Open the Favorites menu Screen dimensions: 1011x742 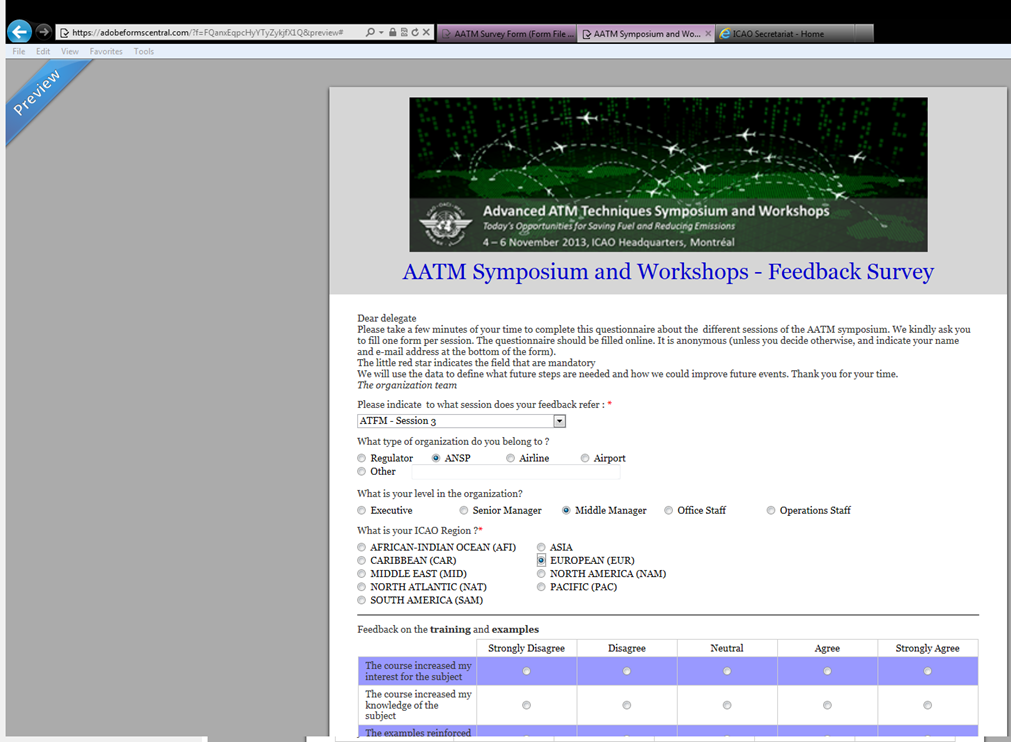coord(106,51)
